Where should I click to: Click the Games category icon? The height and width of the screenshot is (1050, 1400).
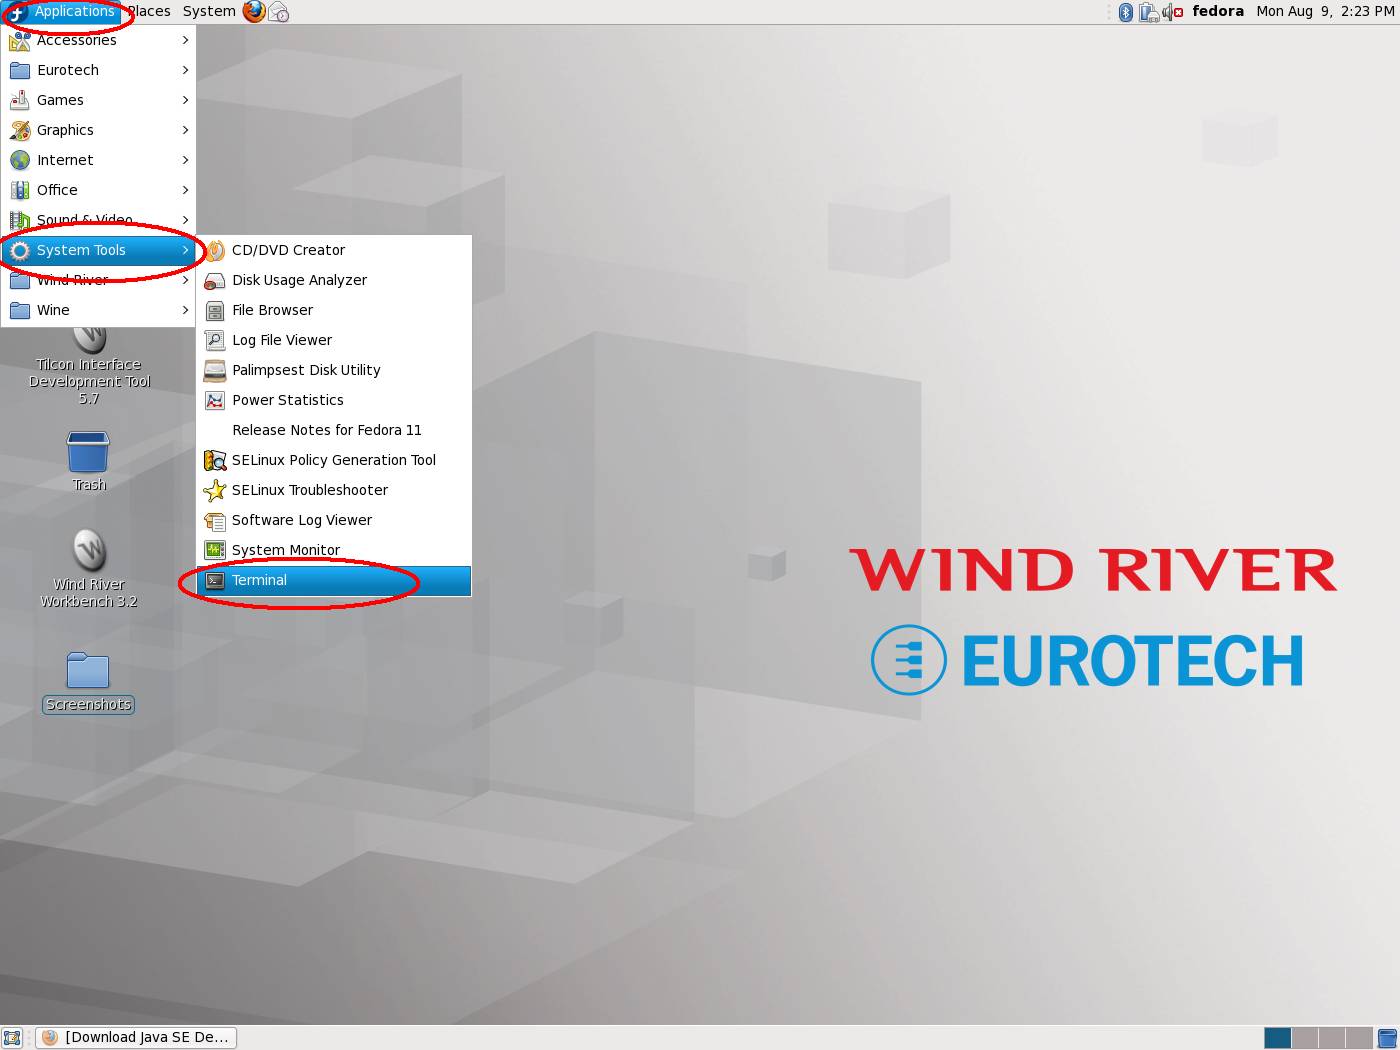pyautogui.click(x=20, y=100)
